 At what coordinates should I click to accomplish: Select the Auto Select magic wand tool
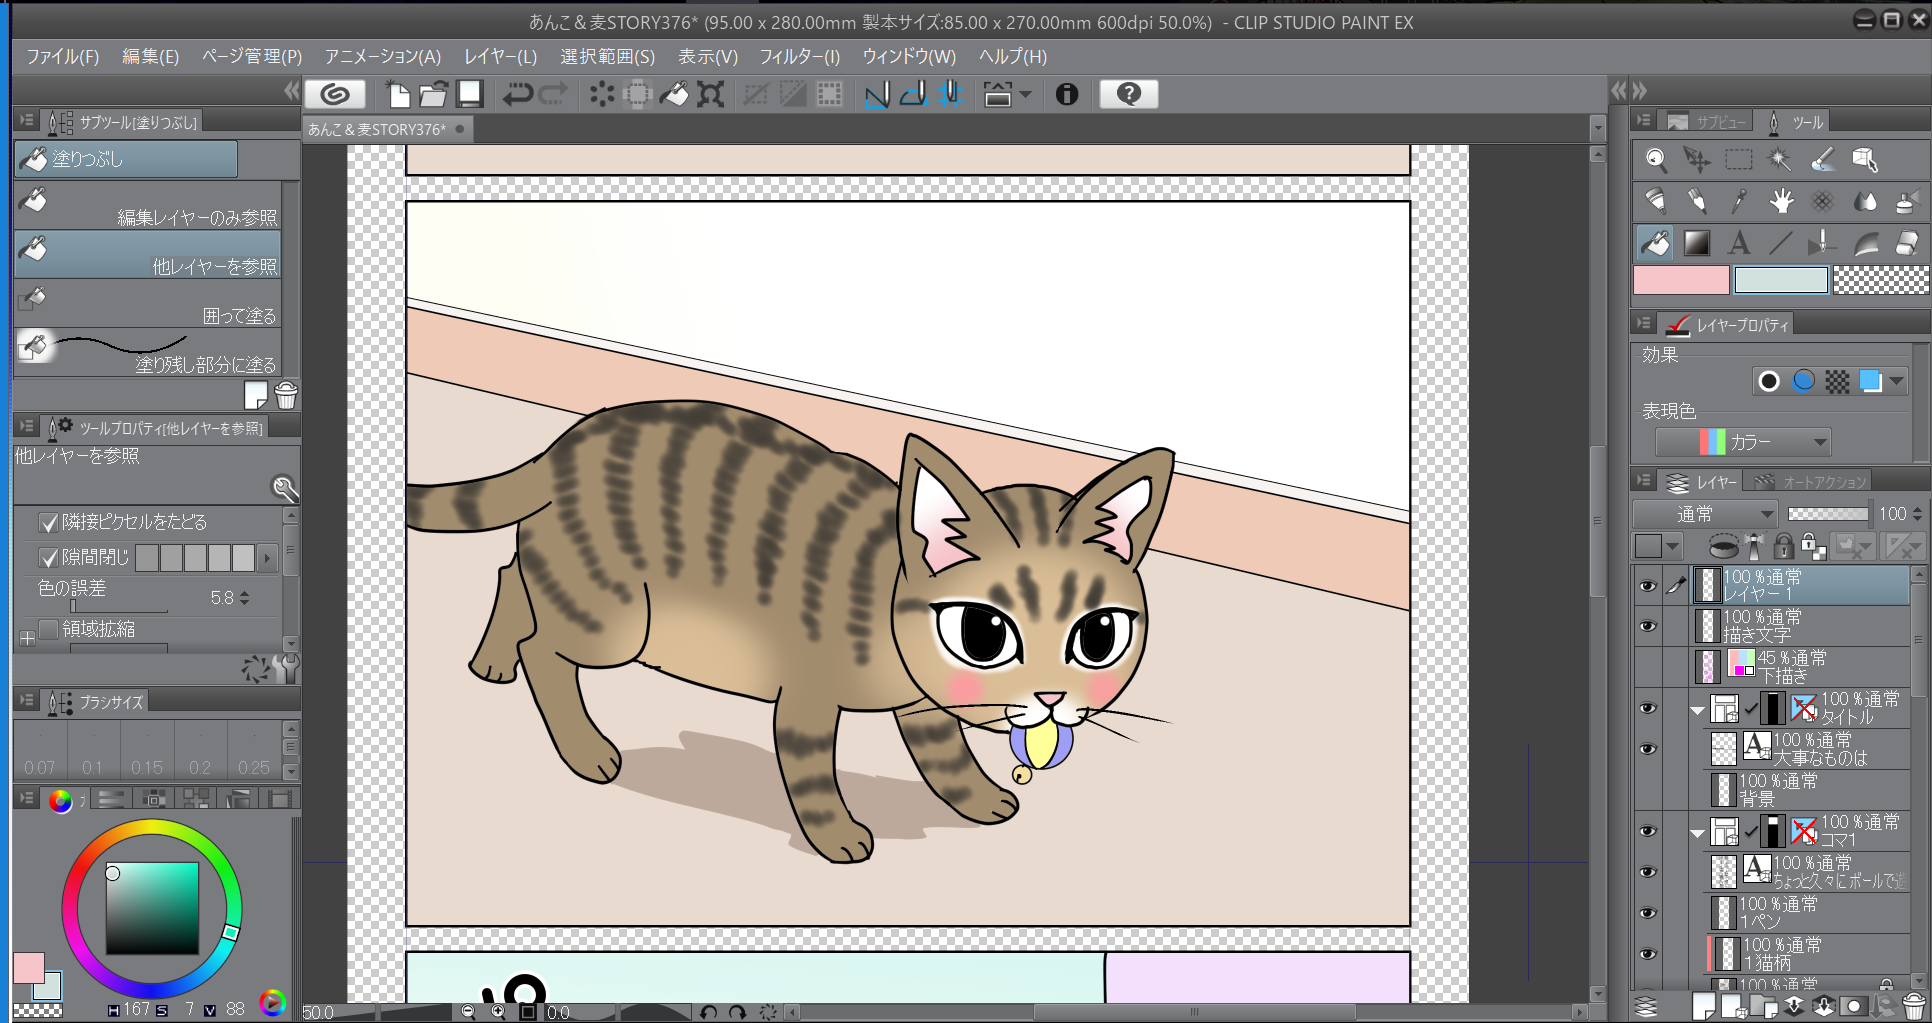click(x=1780, y=159)
